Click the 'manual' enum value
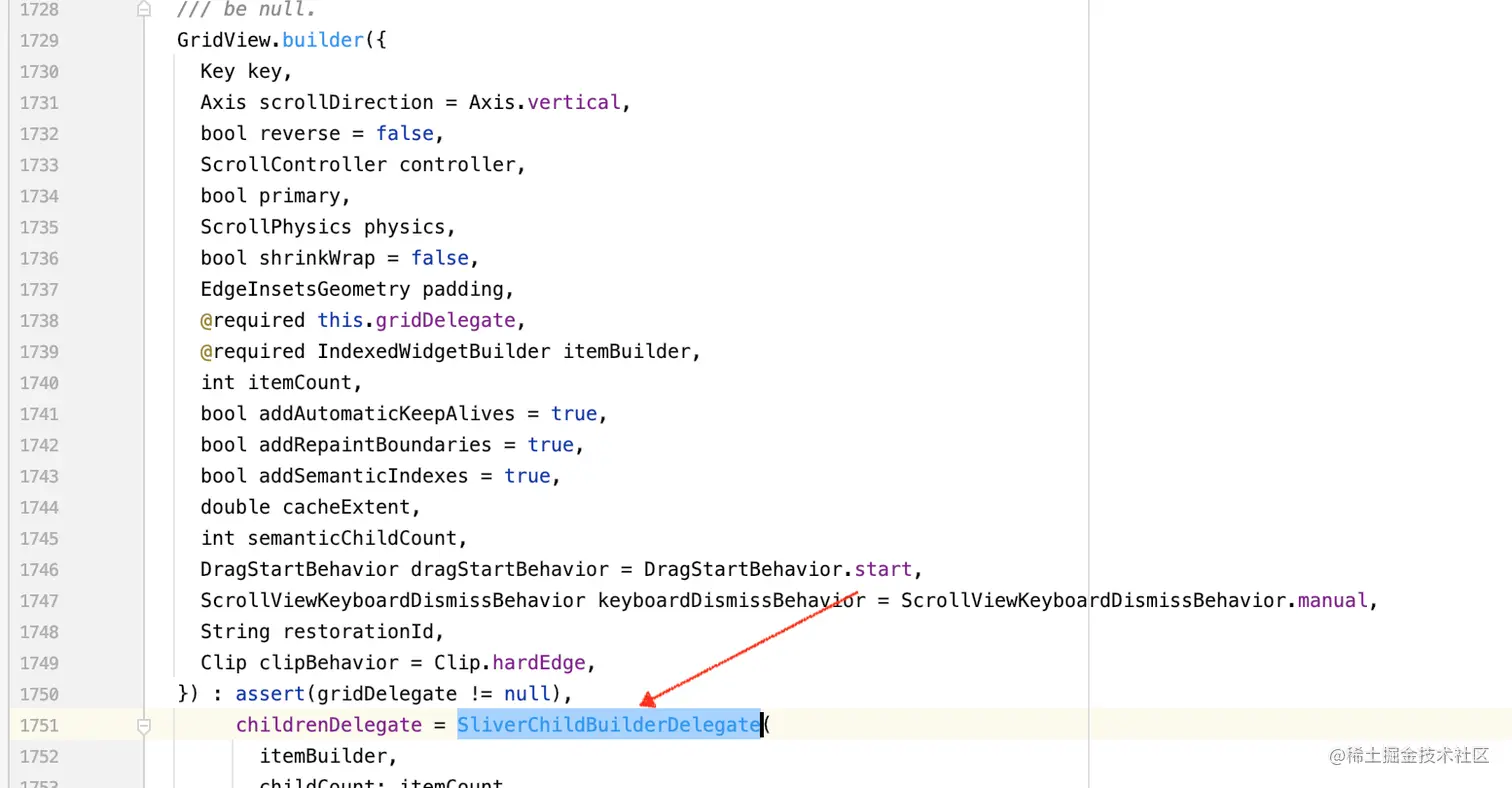 tap(1332, 600)
